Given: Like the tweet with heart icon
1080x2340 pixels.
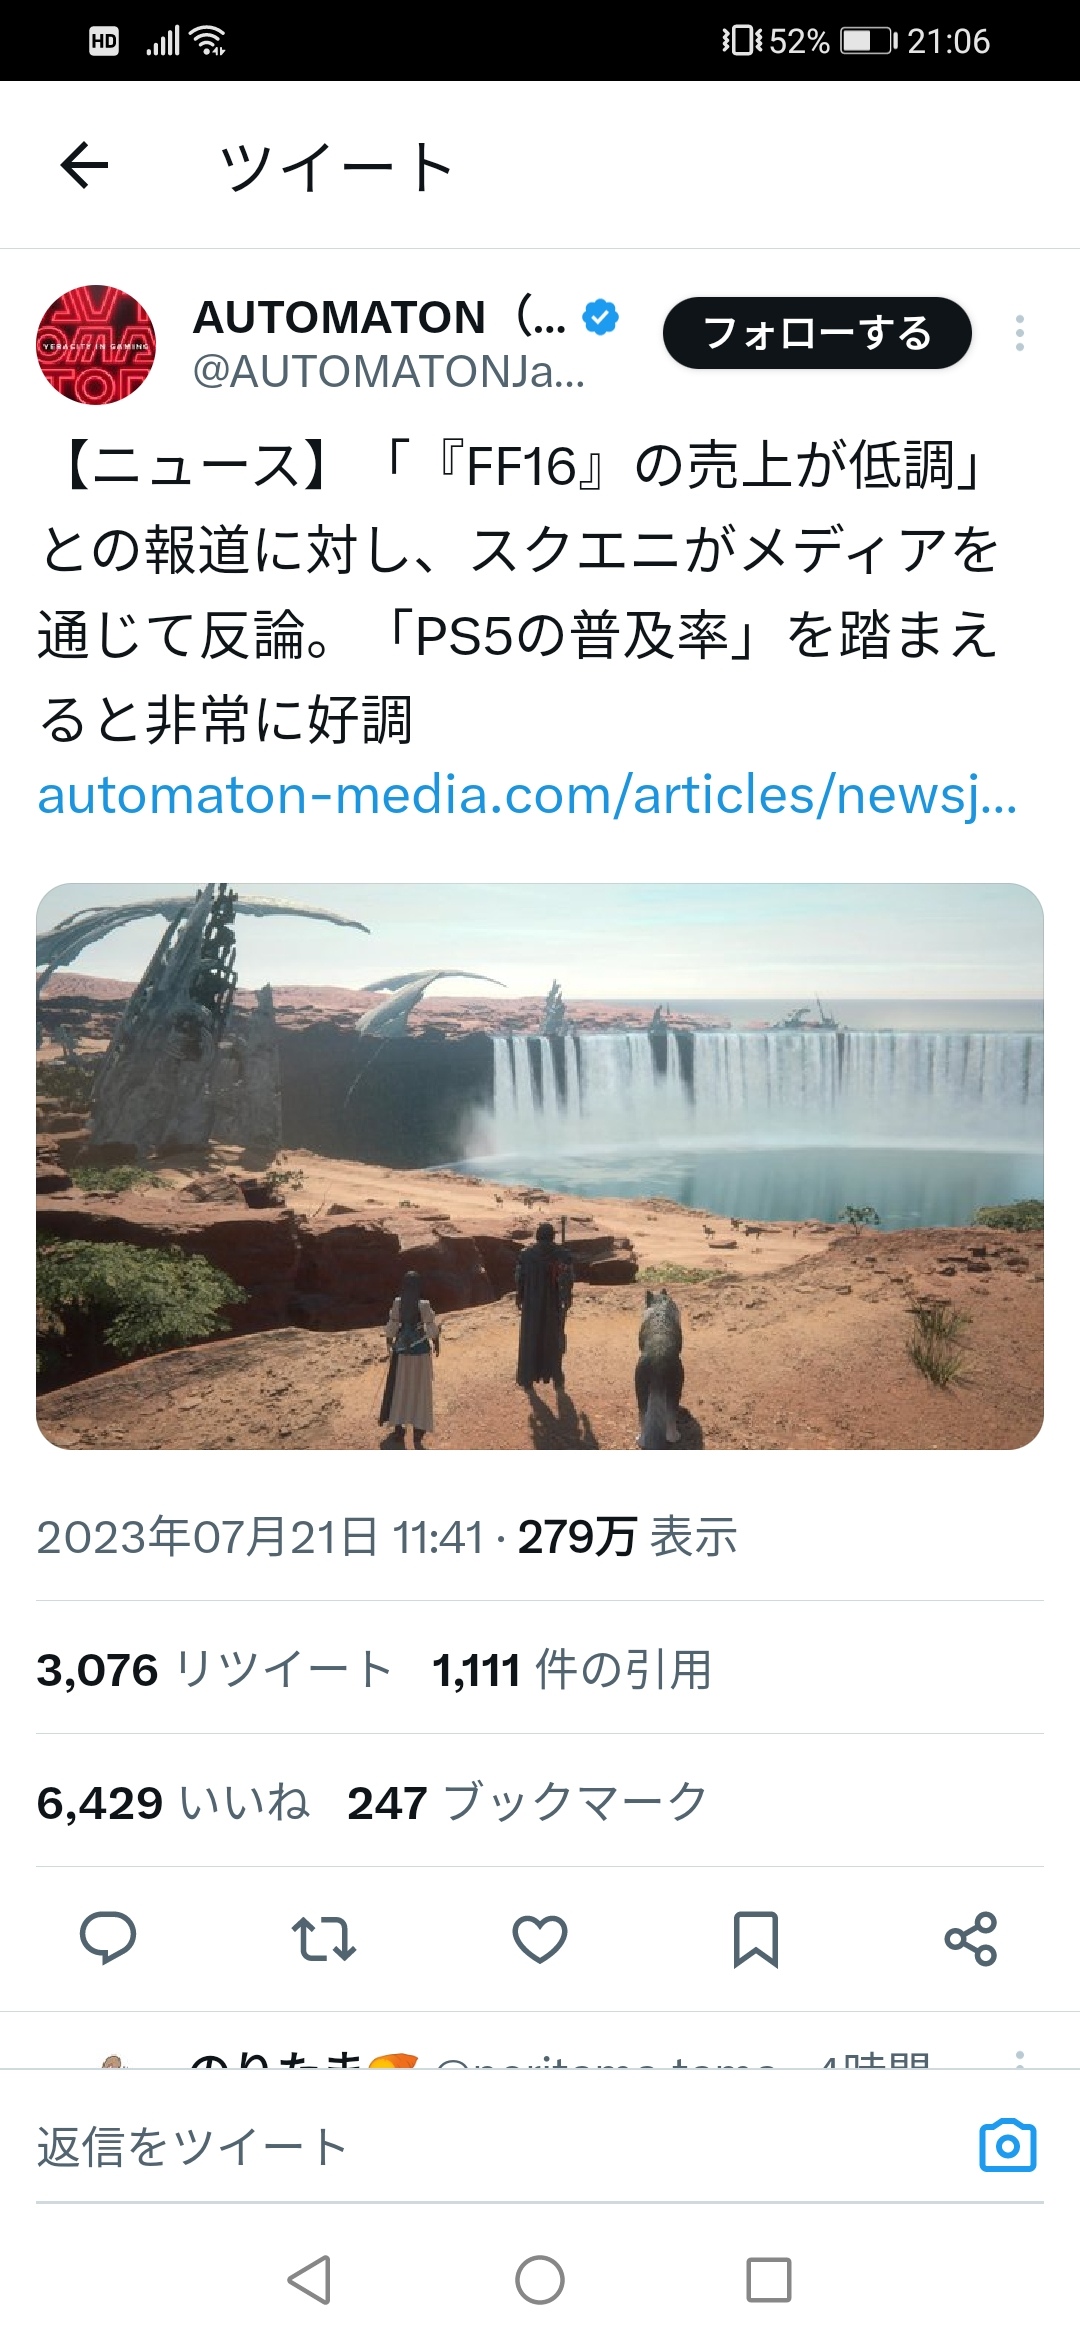Looking at the screenshot, I should 540,1938.
